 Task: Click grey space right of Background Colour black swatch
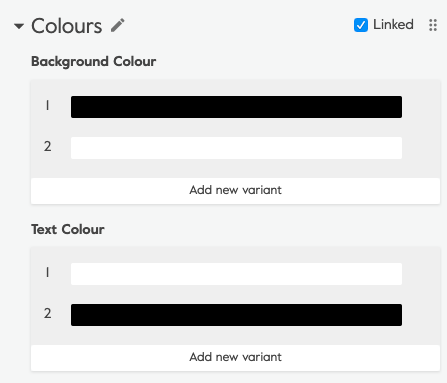click(421, 107)
